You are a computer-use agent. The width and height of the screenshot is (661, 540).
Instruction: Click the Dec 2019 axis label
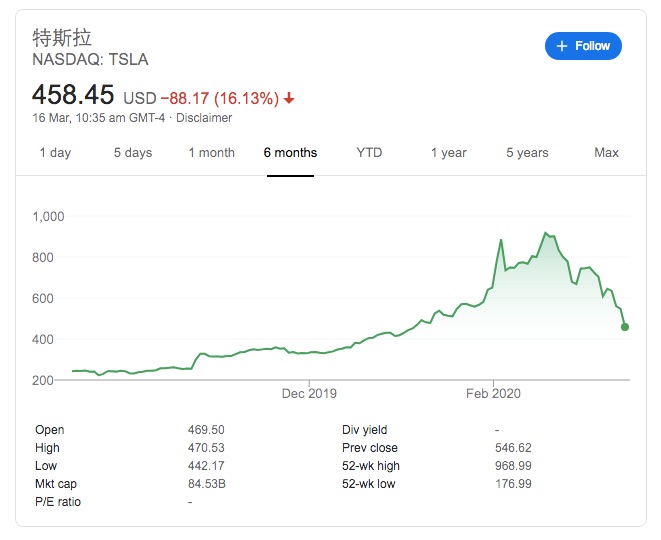click(310, 393)
